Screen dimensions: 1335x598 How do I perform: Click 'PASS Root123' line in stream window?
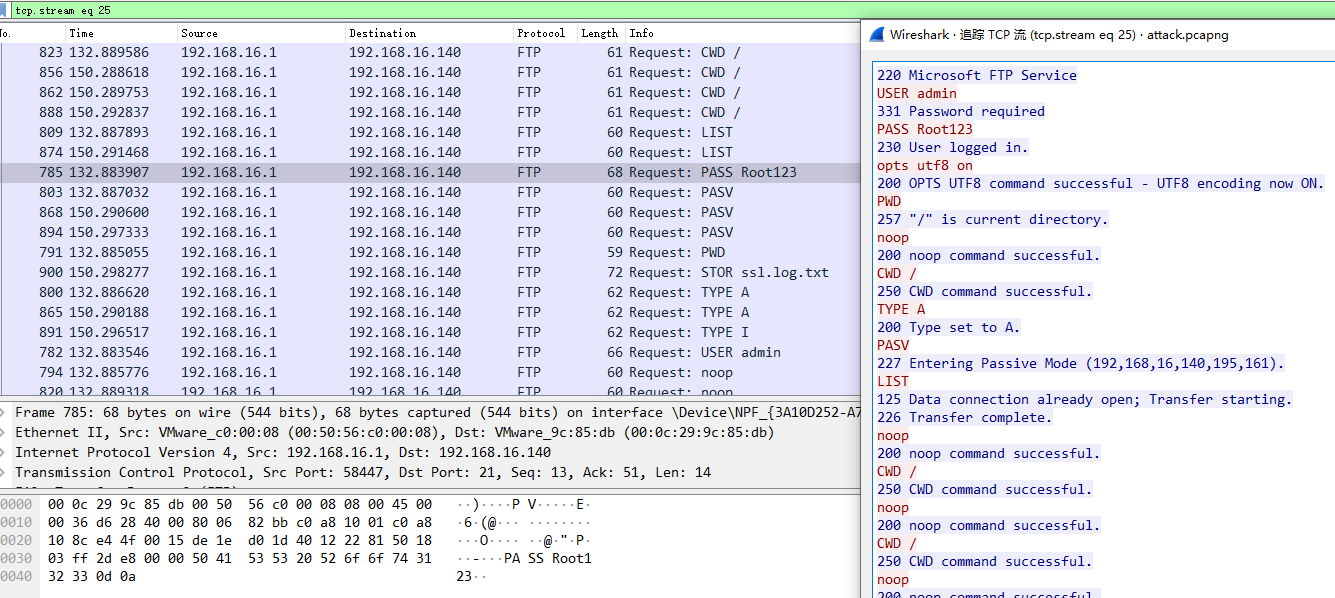pos(925,129)
